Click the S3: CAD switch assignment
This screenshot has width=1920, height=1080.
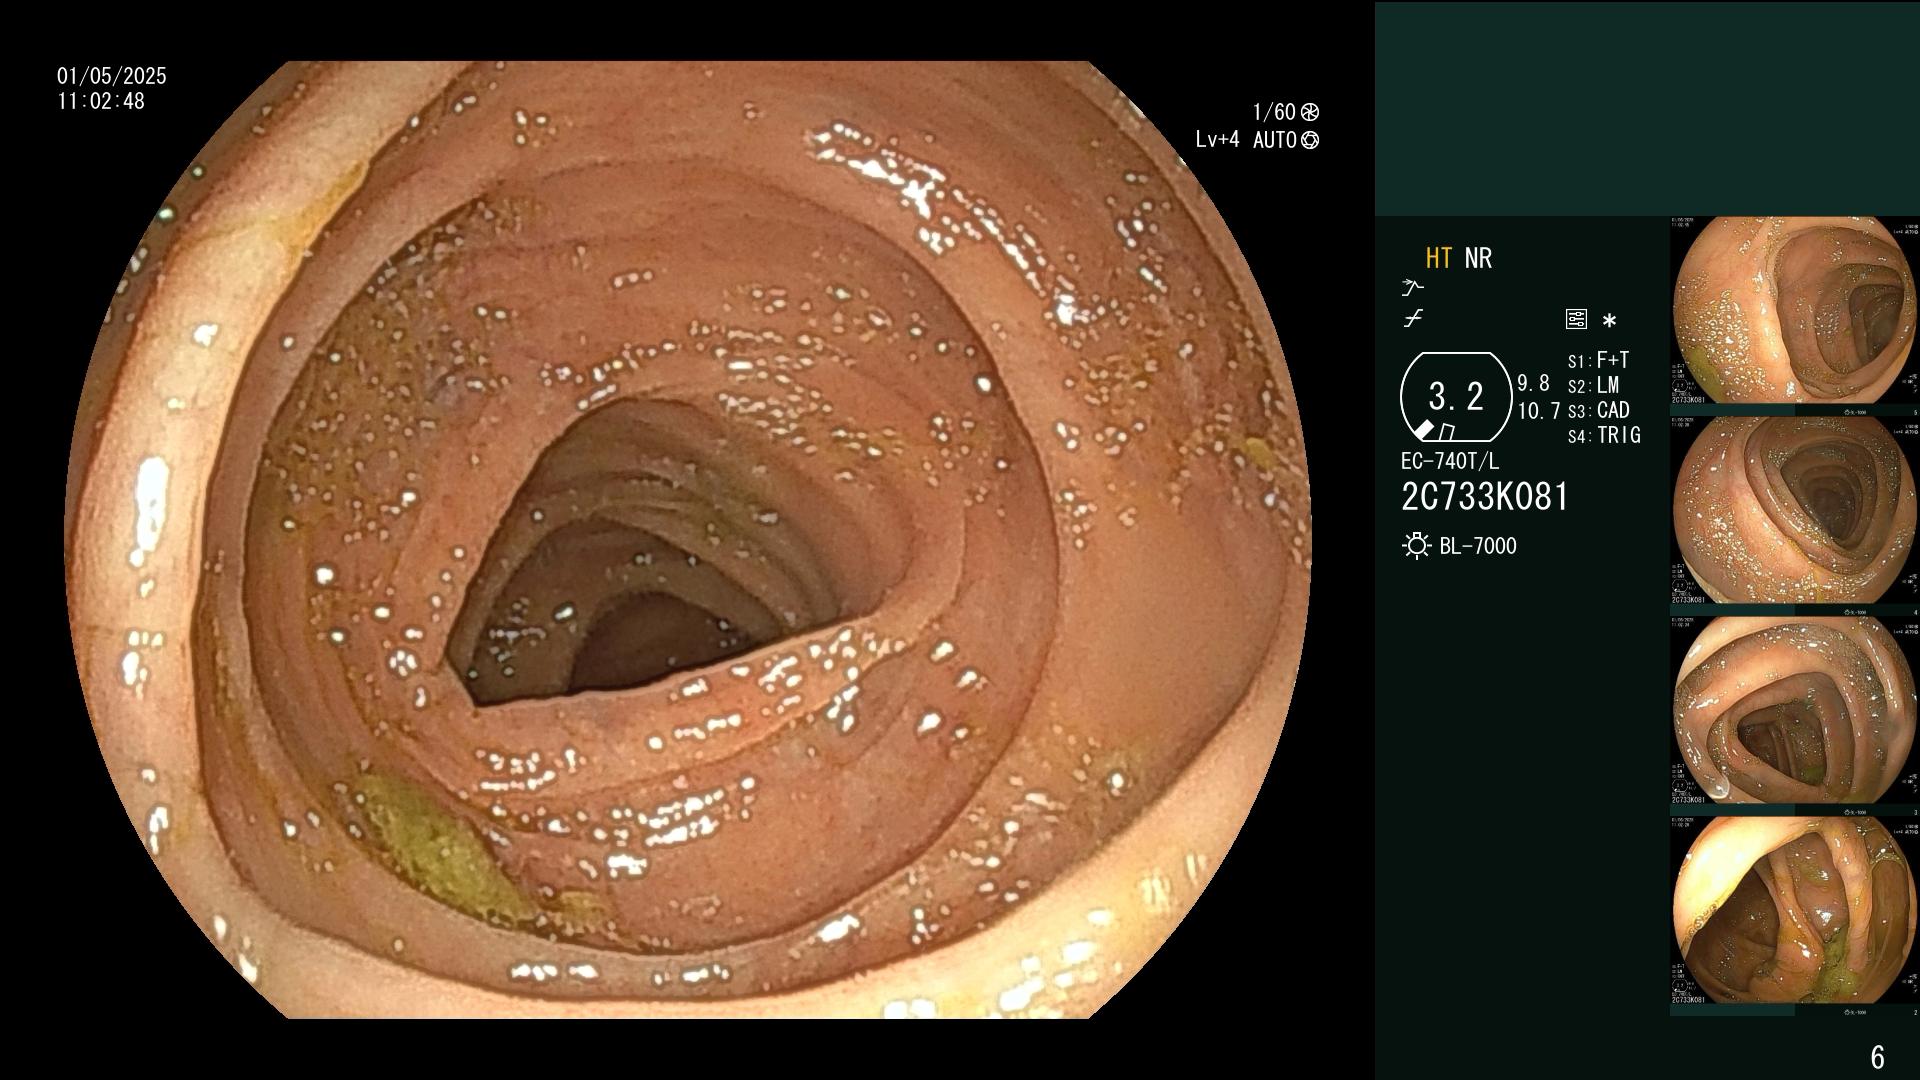1598,410
